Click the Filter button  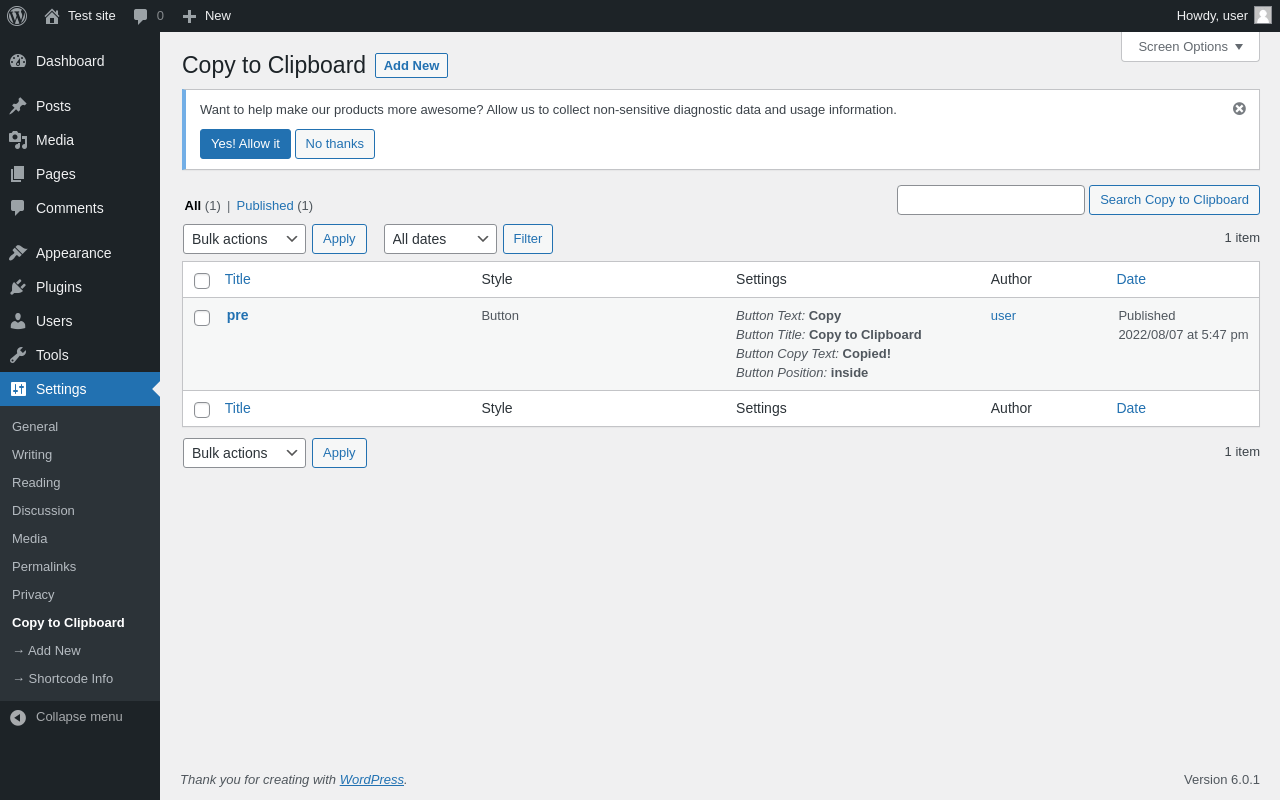pos(528,239)
